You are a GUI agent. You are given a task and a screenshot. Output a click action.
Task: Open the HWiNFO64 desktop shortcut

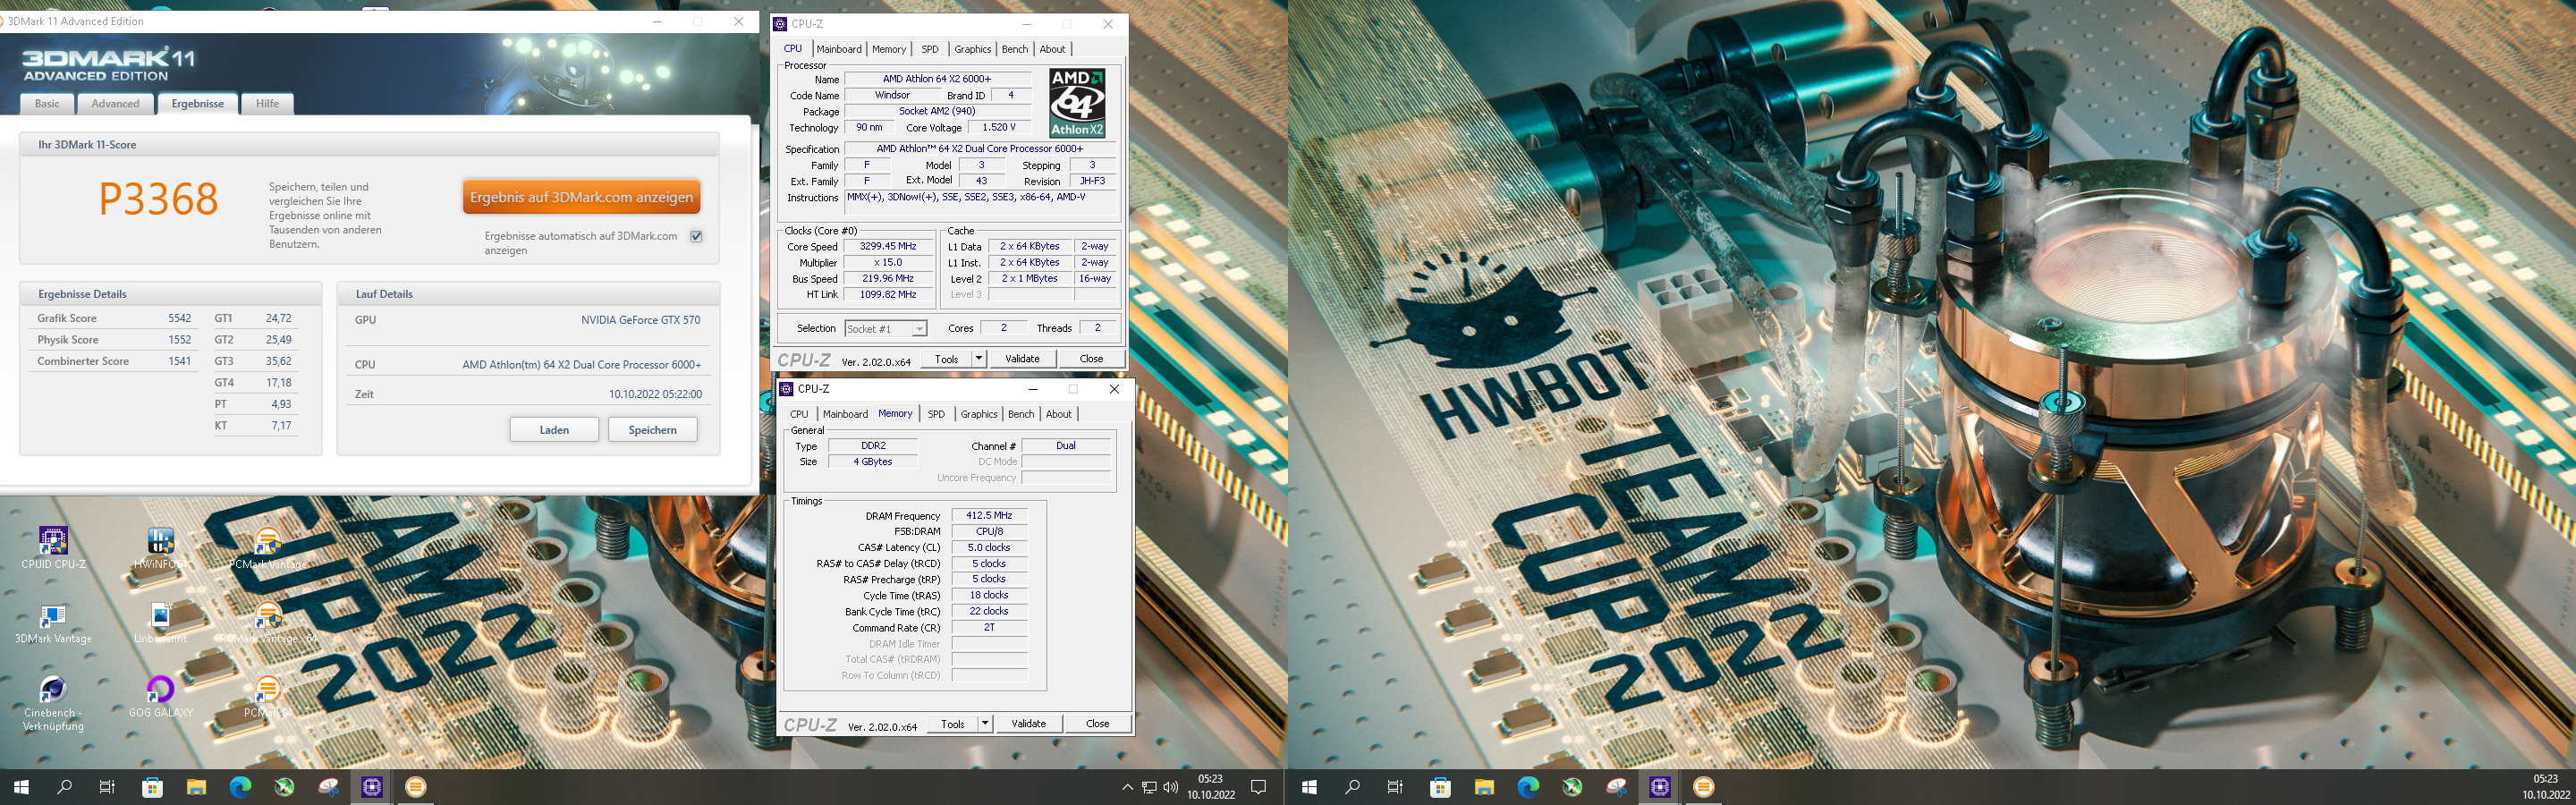click(160, 548)
